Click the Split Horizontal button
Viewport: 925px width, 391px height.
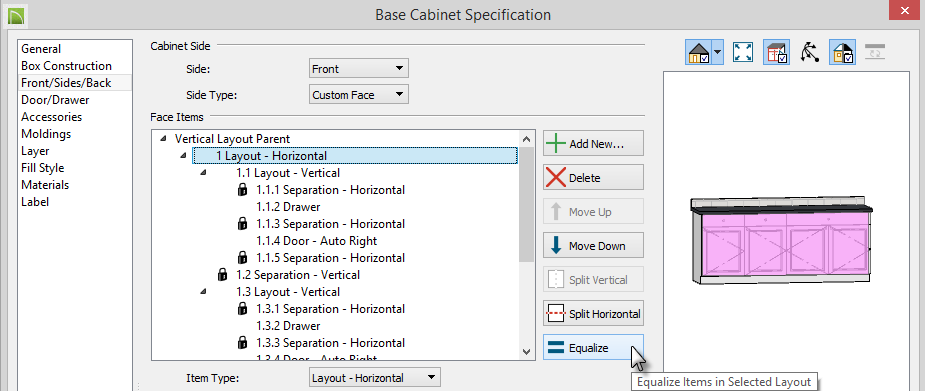593,314
